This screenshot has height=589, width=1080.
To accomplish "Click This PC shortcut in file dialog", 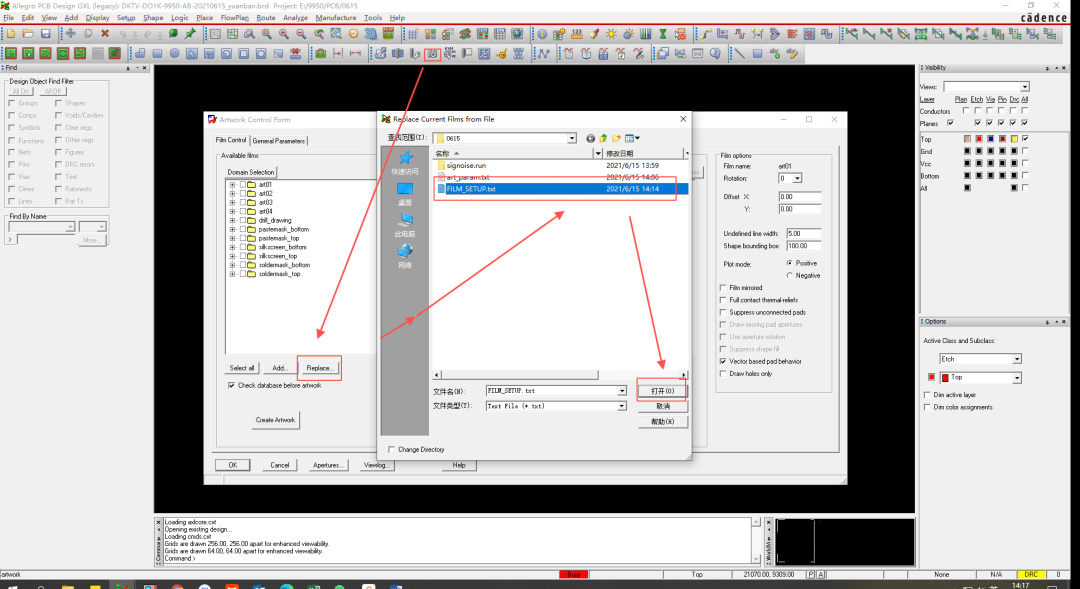I will pos(404,225).
